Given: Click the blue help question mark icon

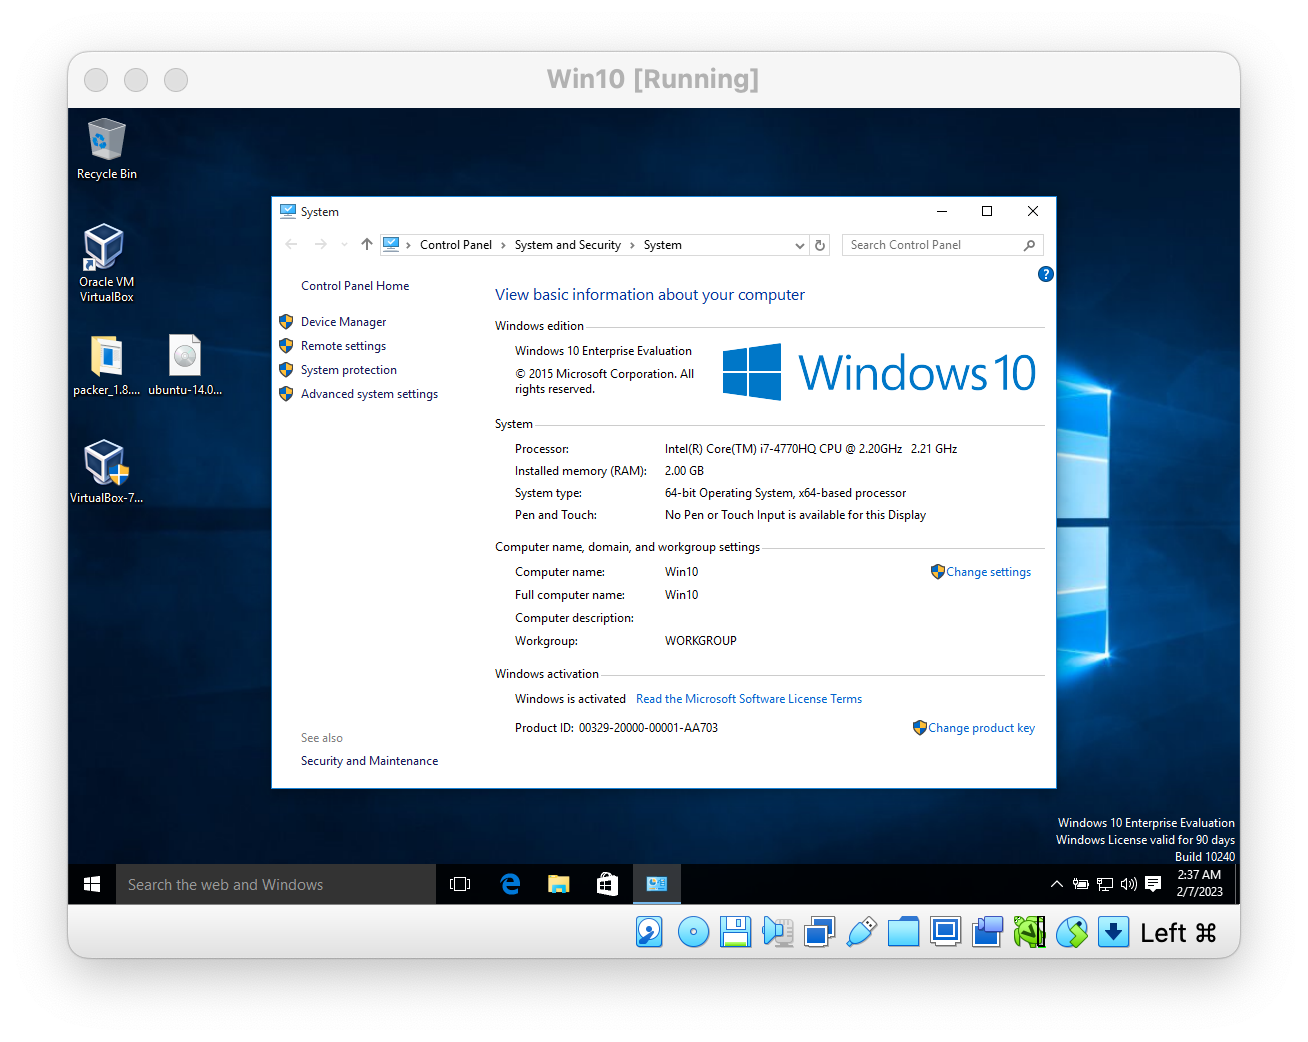Looking at the screenshot, I should [1045, 274].
